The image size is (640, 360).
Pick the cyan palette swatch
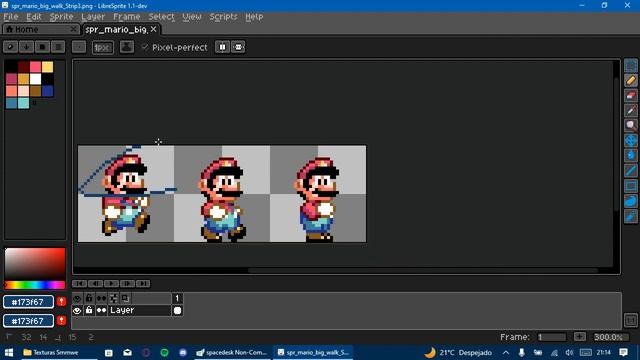(x=24, y=102)
